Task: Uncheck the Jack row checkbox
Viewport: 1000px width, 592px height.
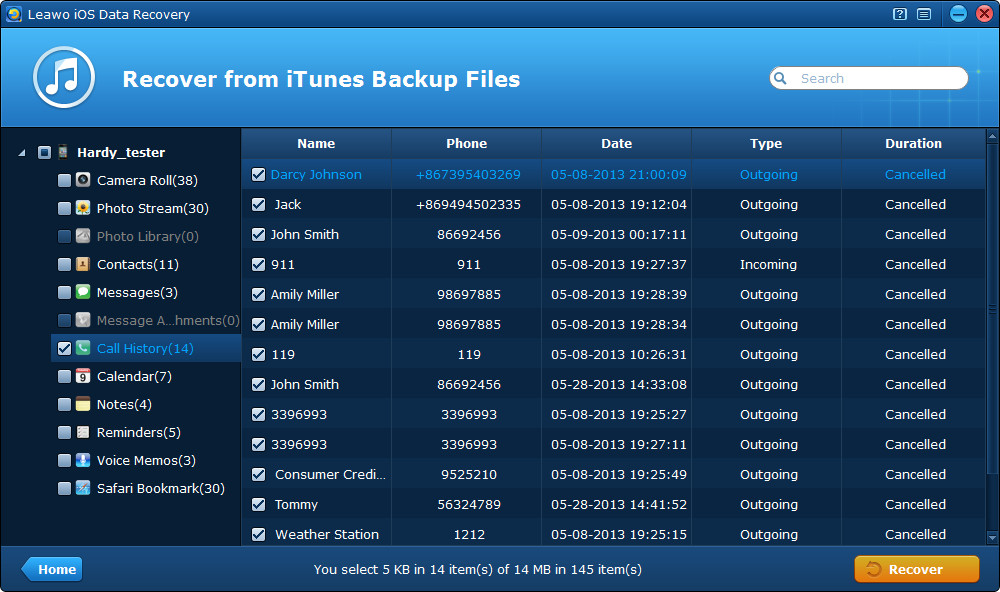Action: click(258, 205)
